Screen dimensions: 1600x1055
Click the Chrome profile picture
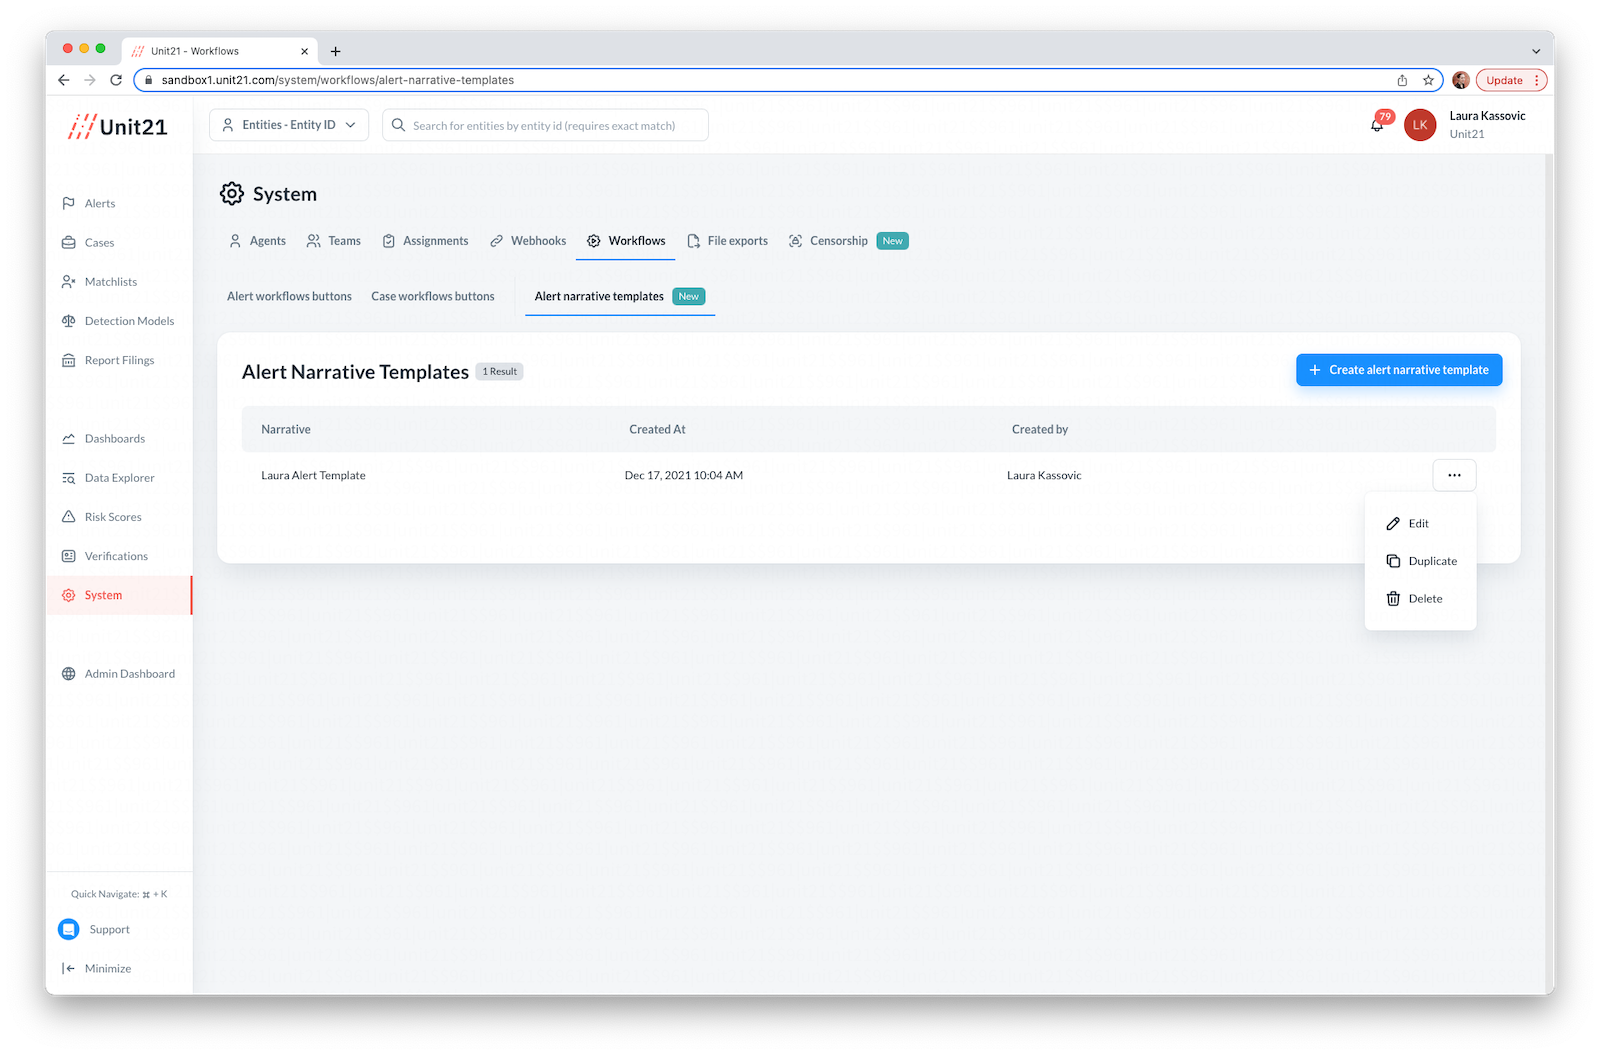pos(1461,80)
